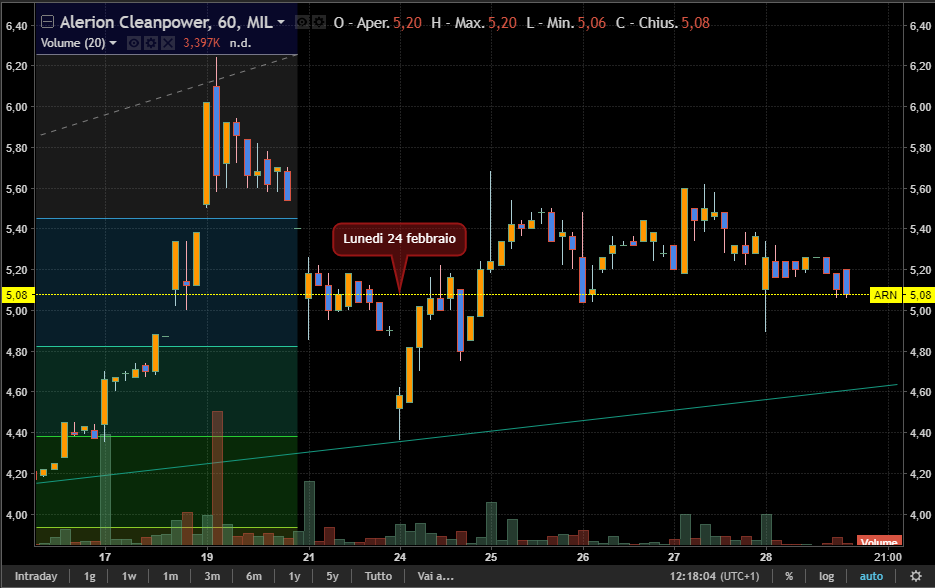Click the date label 27 on time axis
Image resolution: width=935 pixels, height=588 pixels.
674,557
